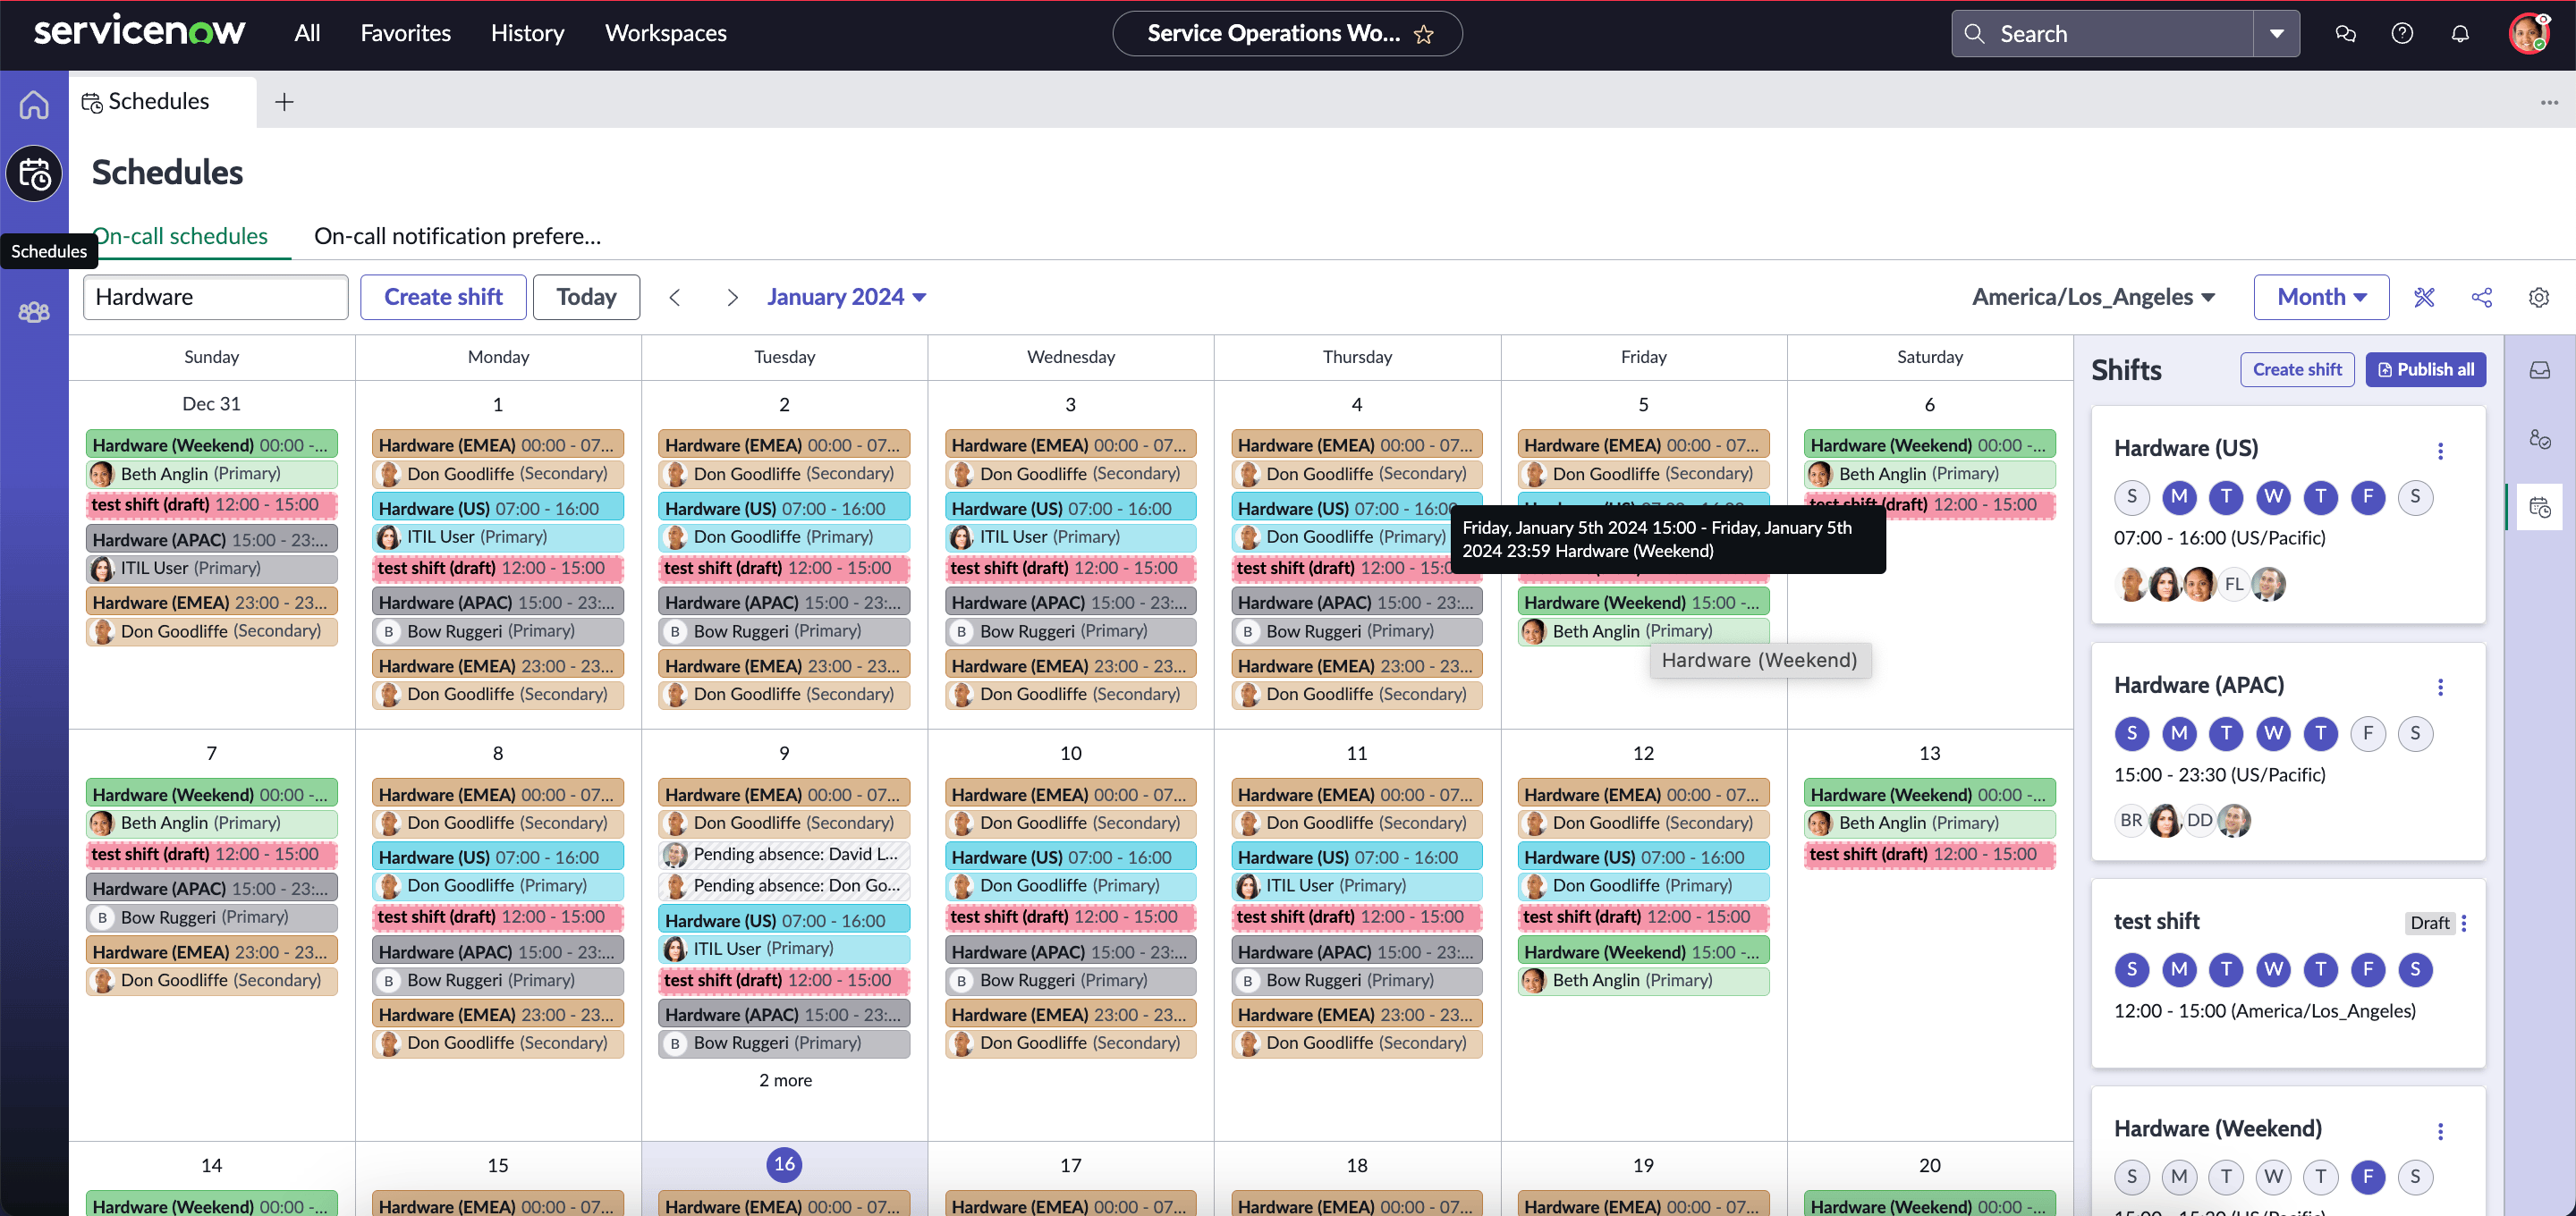Image resolution: width=2576 pixels, height=1216 pixels.
Task: Open Favorites menu
Action: click(x=405, y=34)
